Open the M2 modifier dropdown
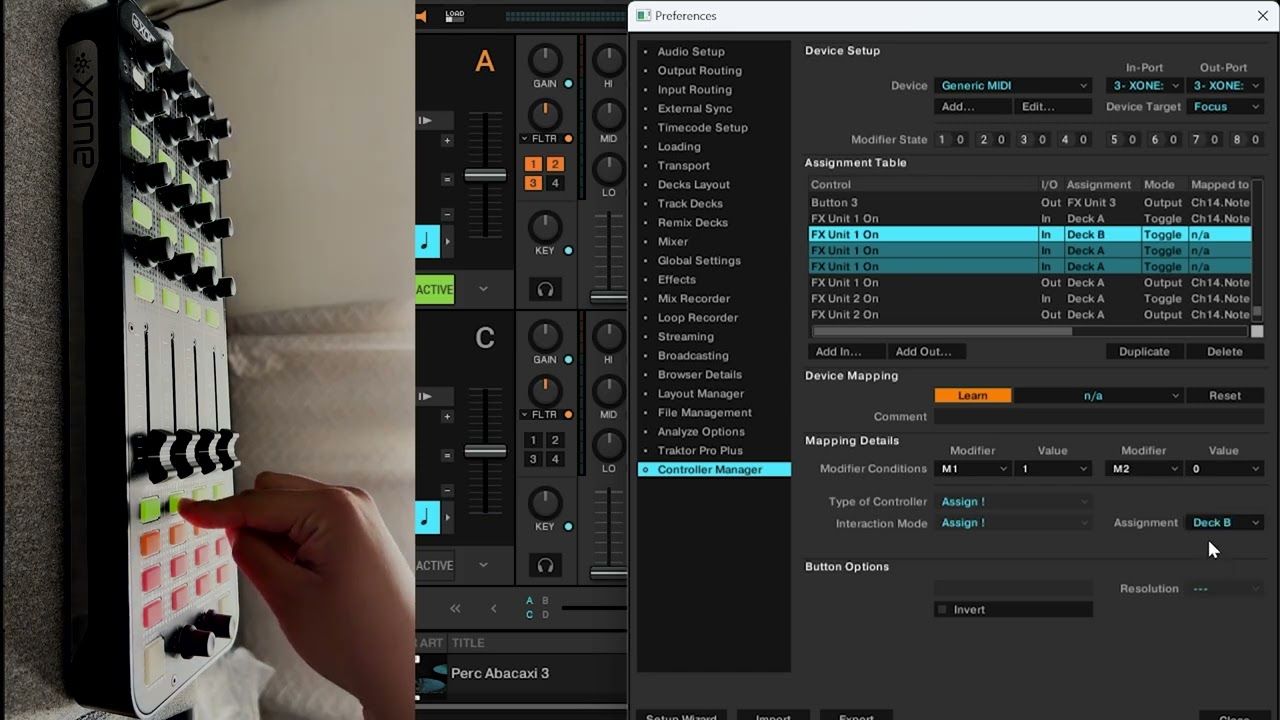 1146,469
